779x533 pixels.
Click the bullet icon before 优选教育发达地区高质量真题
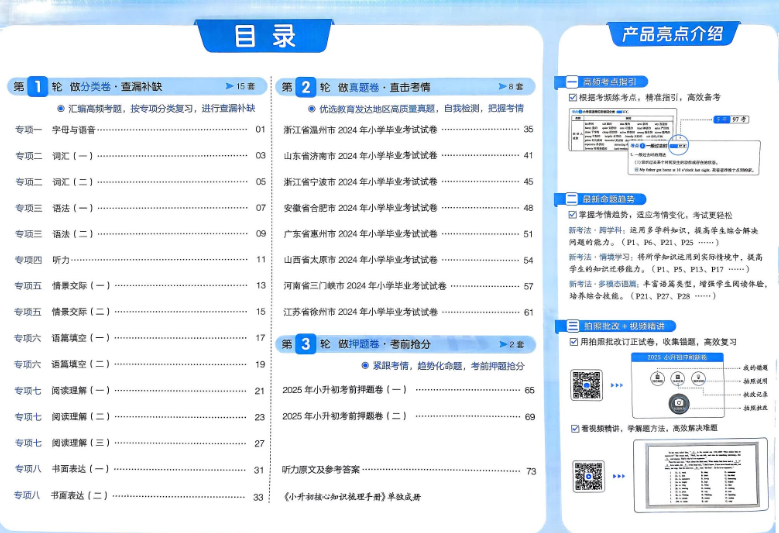(x=312, y=109)
